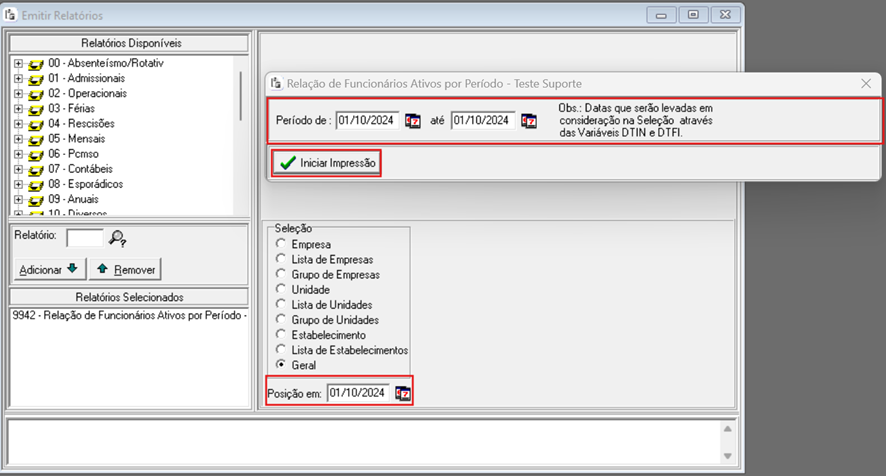Open calendar icon beside Posição em
The height and width of the screenshot is (476, 886).
[x=403, y=393]
